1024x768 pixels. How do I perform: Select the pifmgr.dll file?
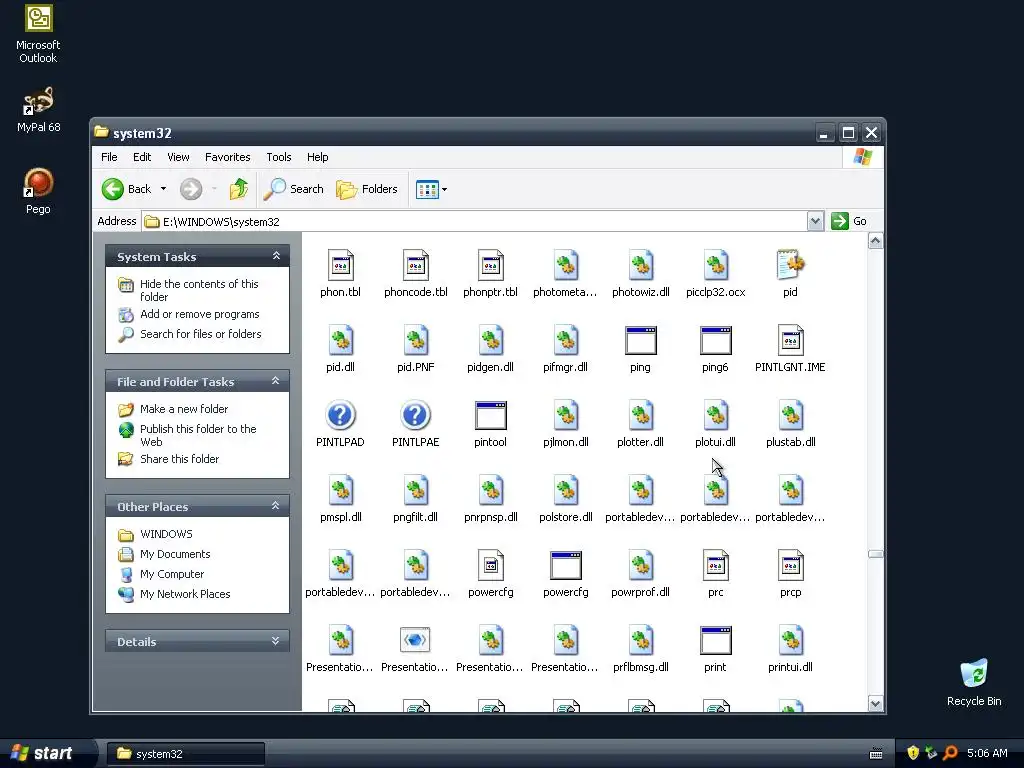(x=566, y=348)
